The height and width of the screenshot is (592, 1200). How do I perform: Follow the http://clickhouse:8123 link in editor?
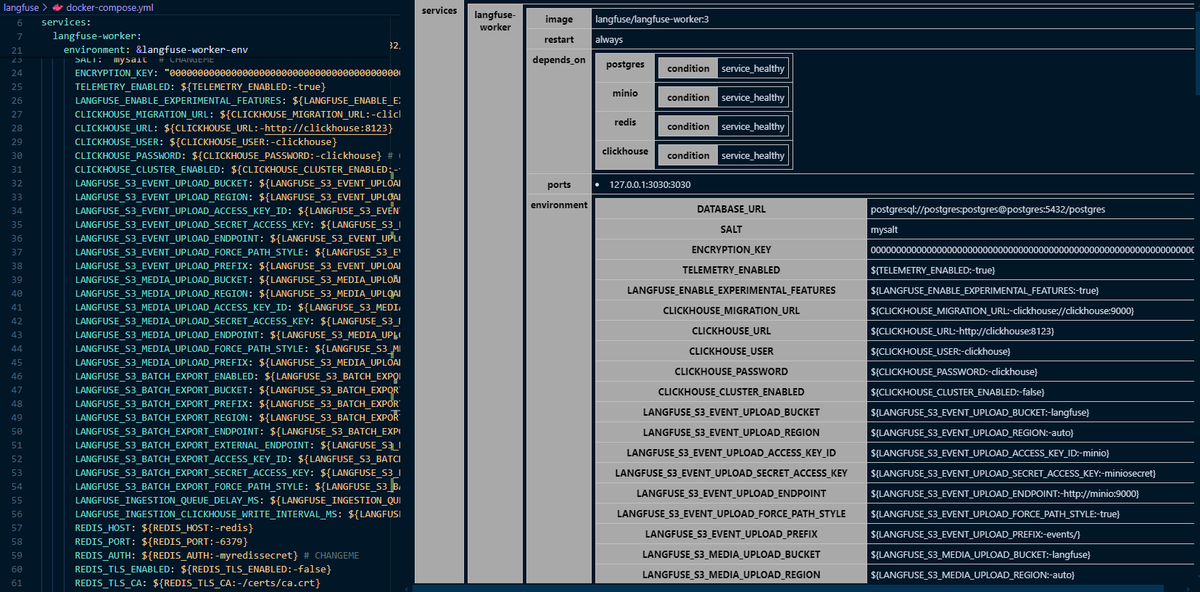click(328, 128)
